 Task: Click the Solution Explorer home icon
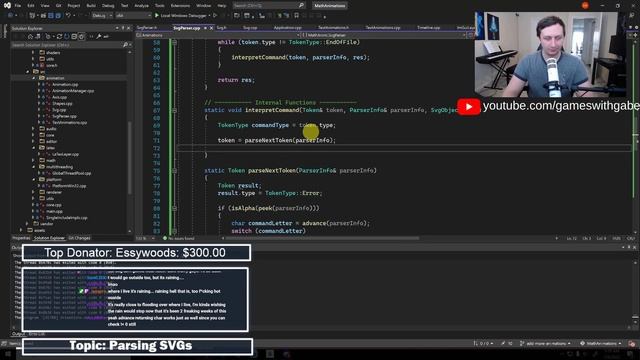coord(31,36)
